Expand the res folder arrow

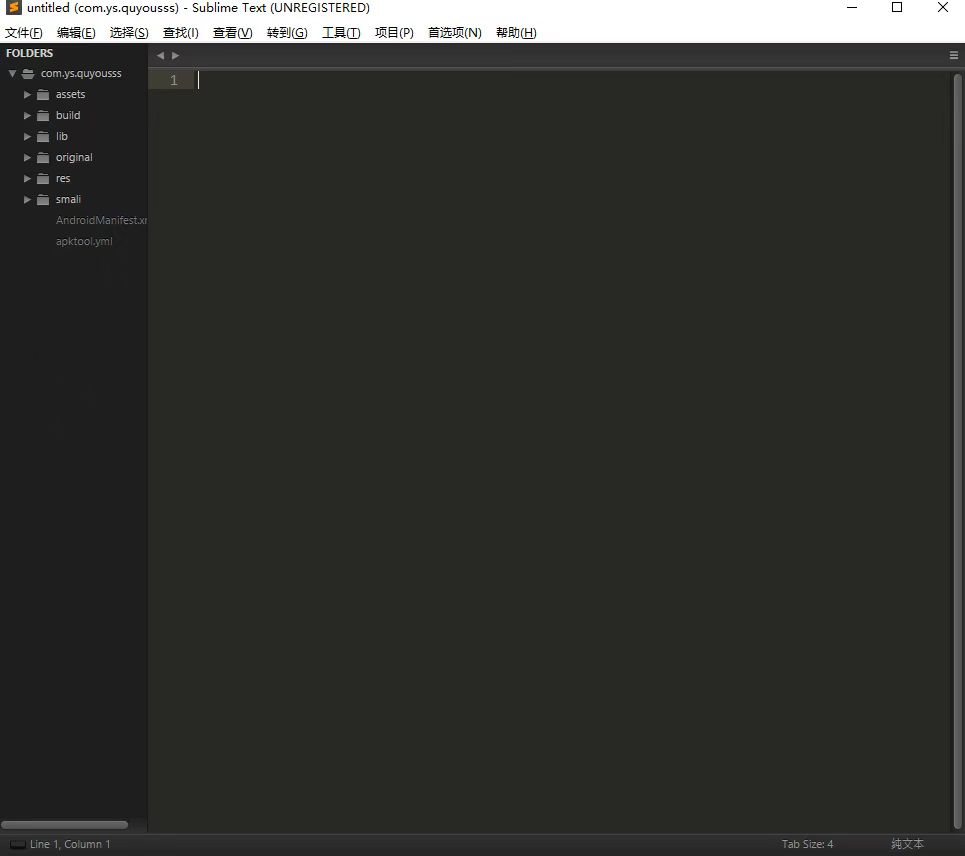click(x=28, y=178)
